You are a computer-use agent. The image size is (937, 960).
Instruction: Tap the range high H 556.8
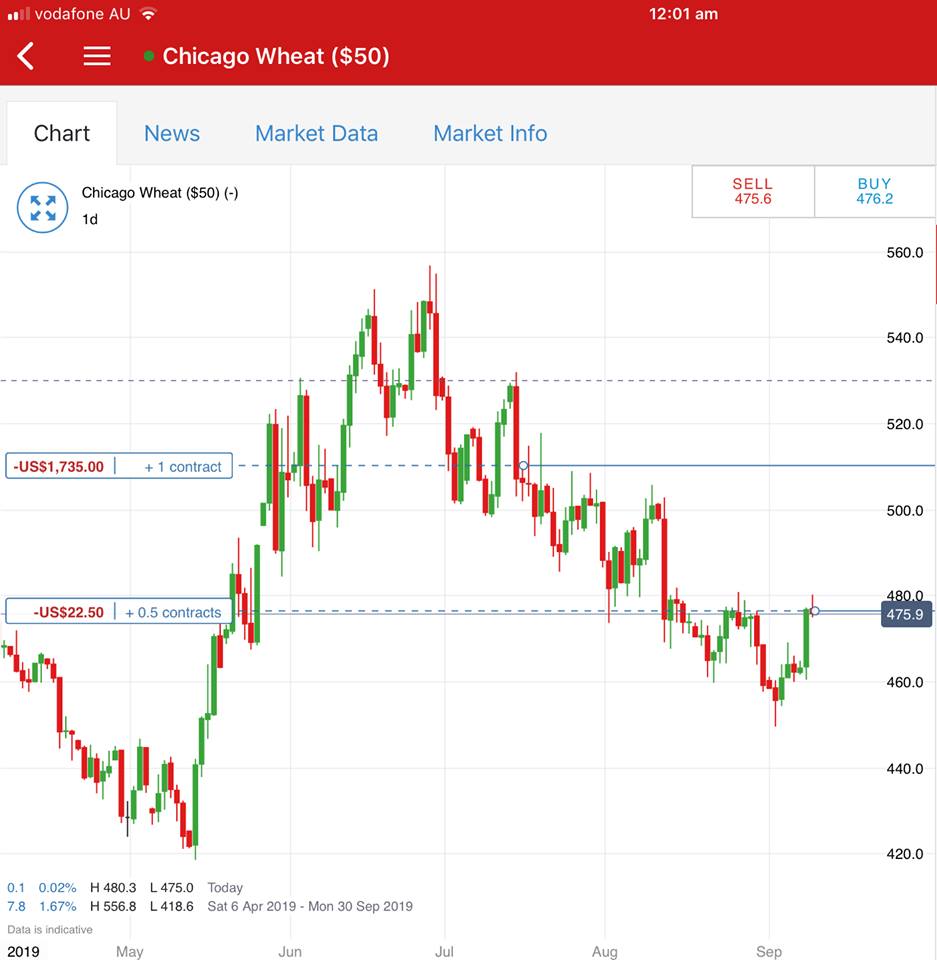click(113, 906)
